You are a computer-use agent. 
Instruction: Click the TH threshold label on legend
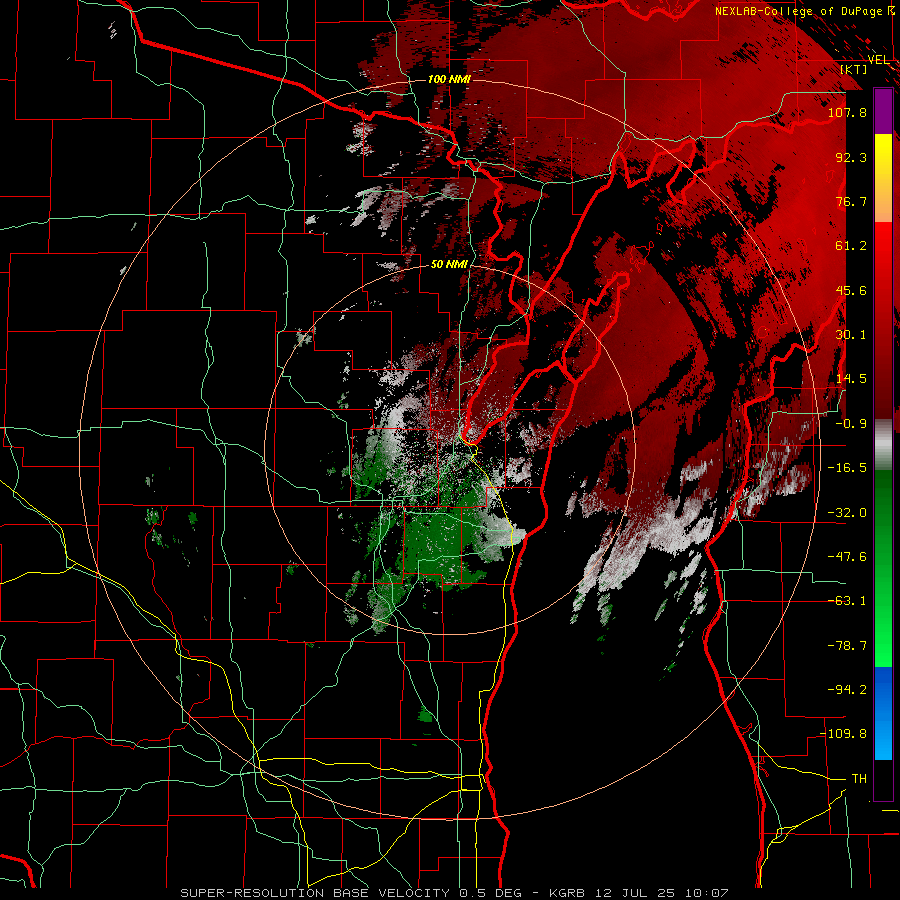tap(859, 779)
